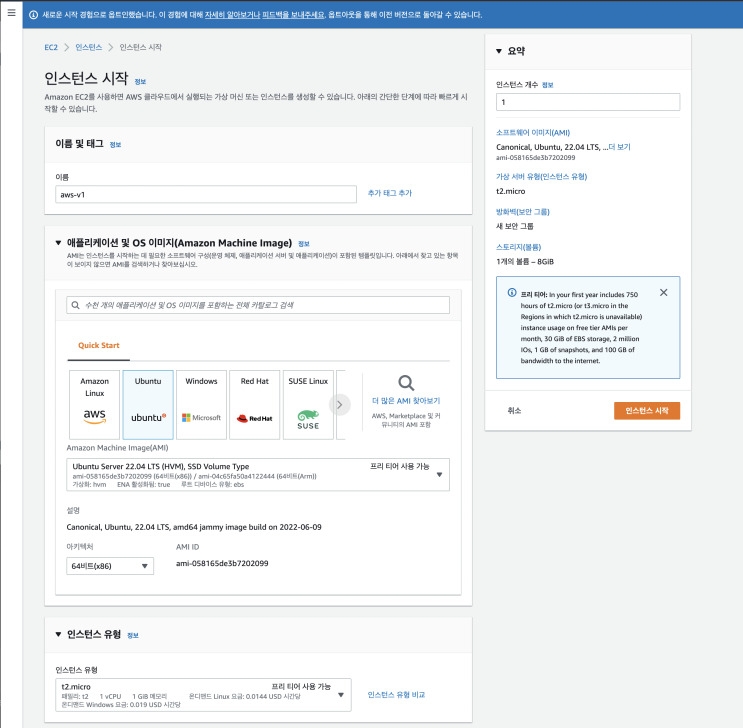Click 정보 link next to 인스턴스 개수
743x728 pixels.
pyautogui.click(x=547, y=85)
